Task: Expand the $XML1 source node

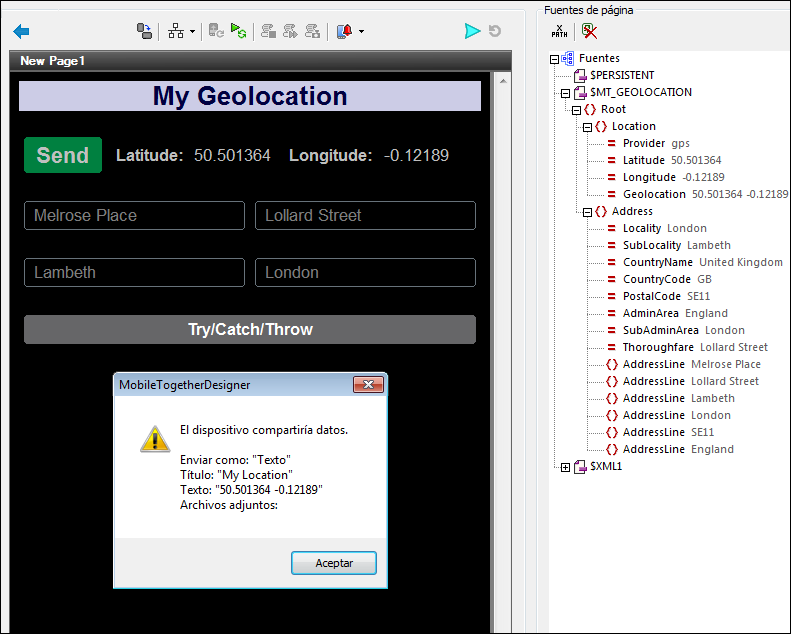Action: pyautogui.click(x=566, y=467)
